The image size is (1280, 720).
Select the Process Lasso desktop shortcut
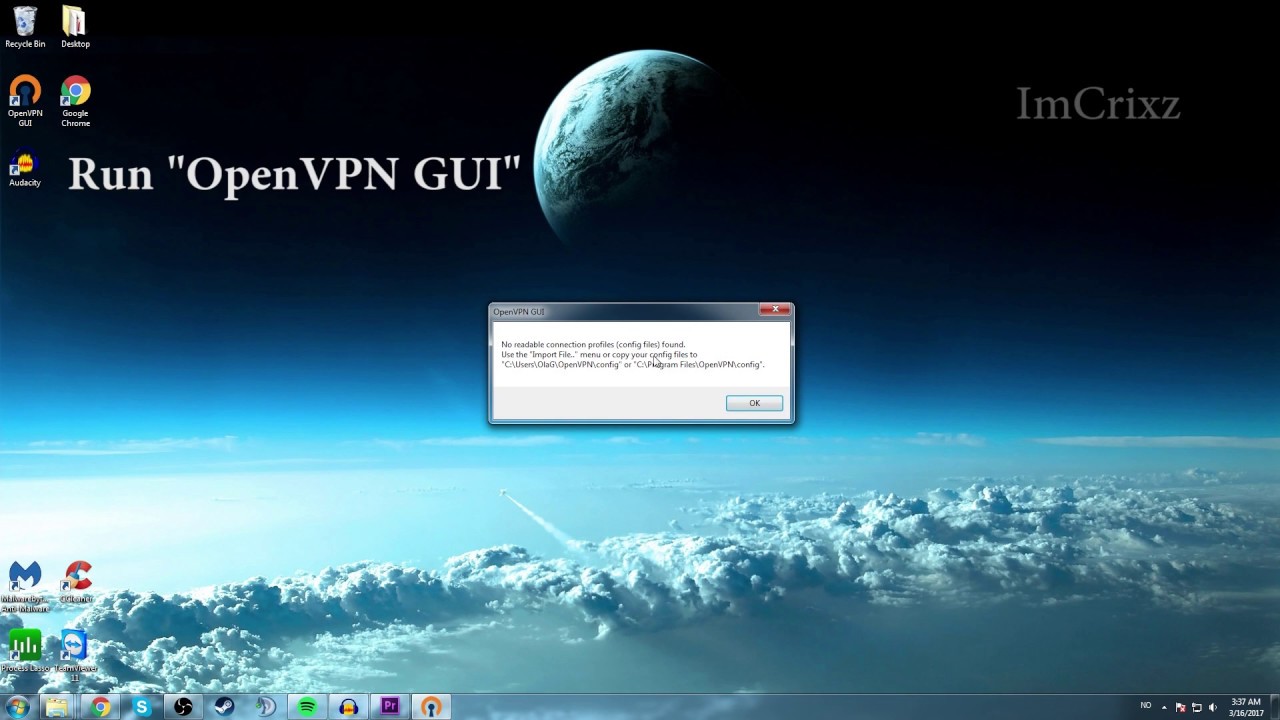25,650
